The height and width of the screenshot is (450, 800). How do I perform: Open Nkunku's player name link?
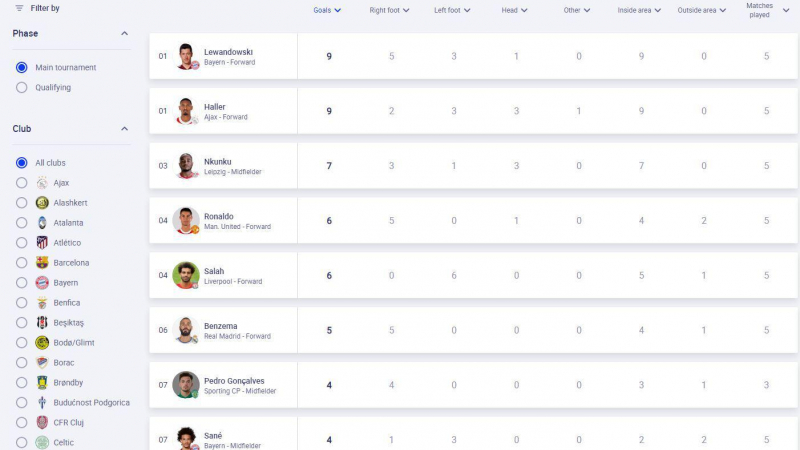[218, 161]
